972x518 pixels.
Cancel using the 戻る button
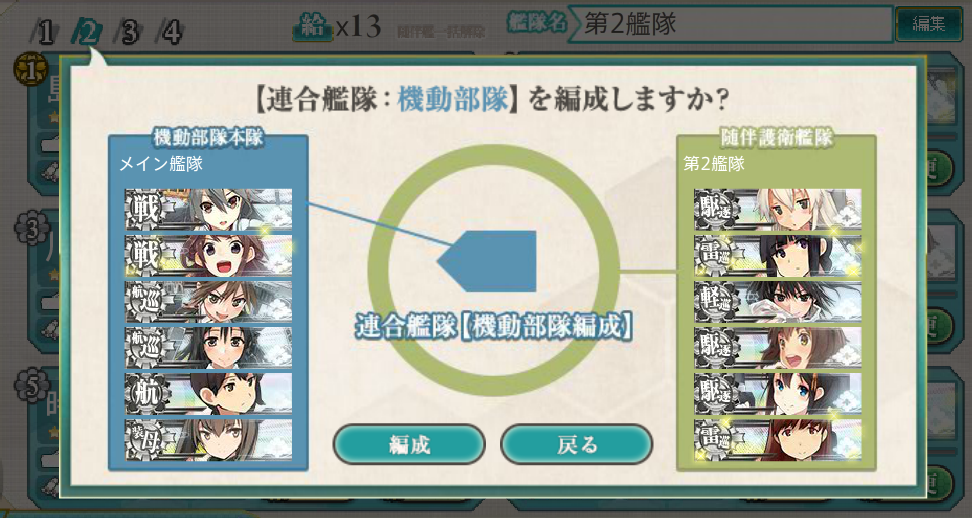coord(577,444)
